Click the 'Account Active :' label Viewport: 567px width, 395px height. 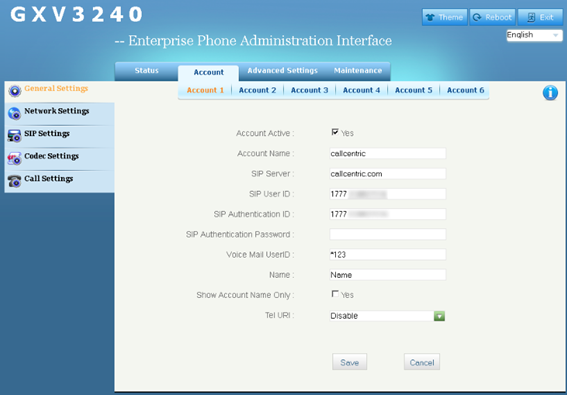[x=265, y=133]
